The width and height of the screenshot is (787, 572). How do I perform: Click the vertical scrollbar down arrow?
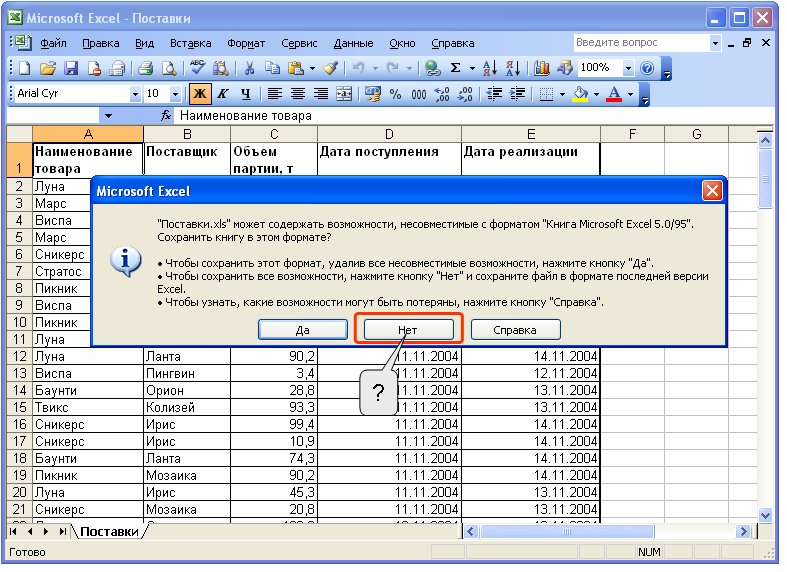(765, 515)
